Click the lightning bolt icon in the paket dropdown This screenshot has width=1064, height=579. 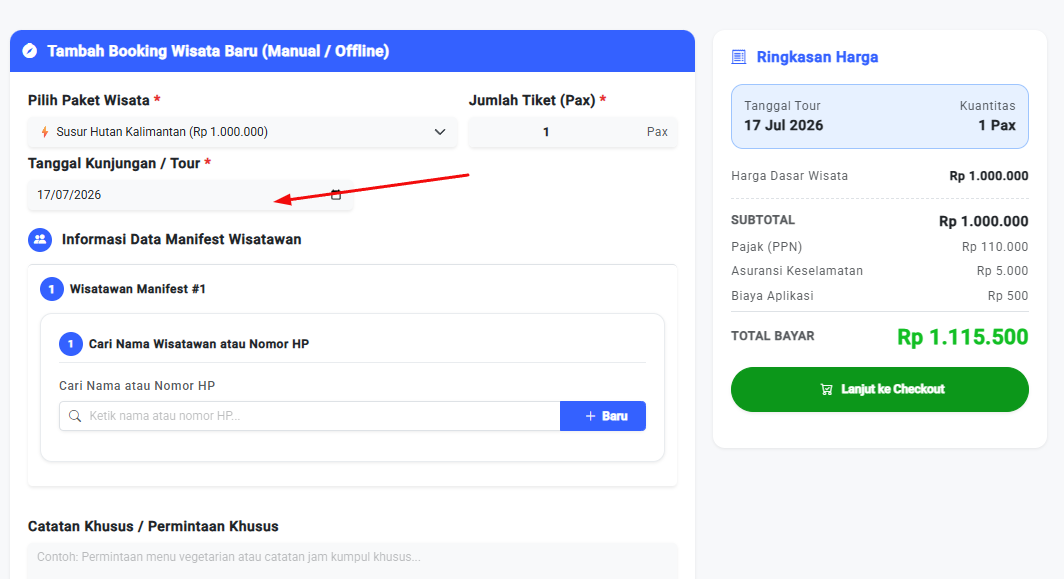[45, 132]
